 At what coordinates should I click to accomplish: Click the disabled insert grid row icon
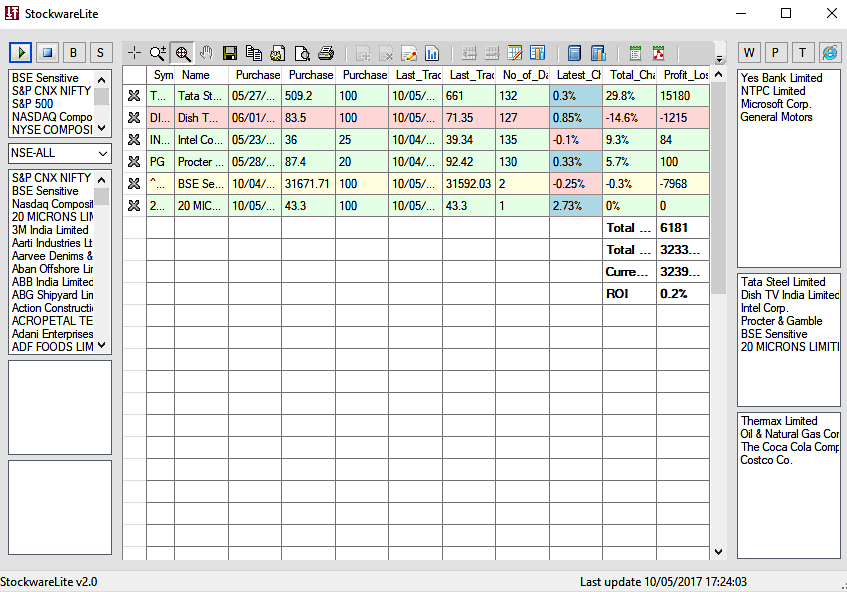(469, 53)
